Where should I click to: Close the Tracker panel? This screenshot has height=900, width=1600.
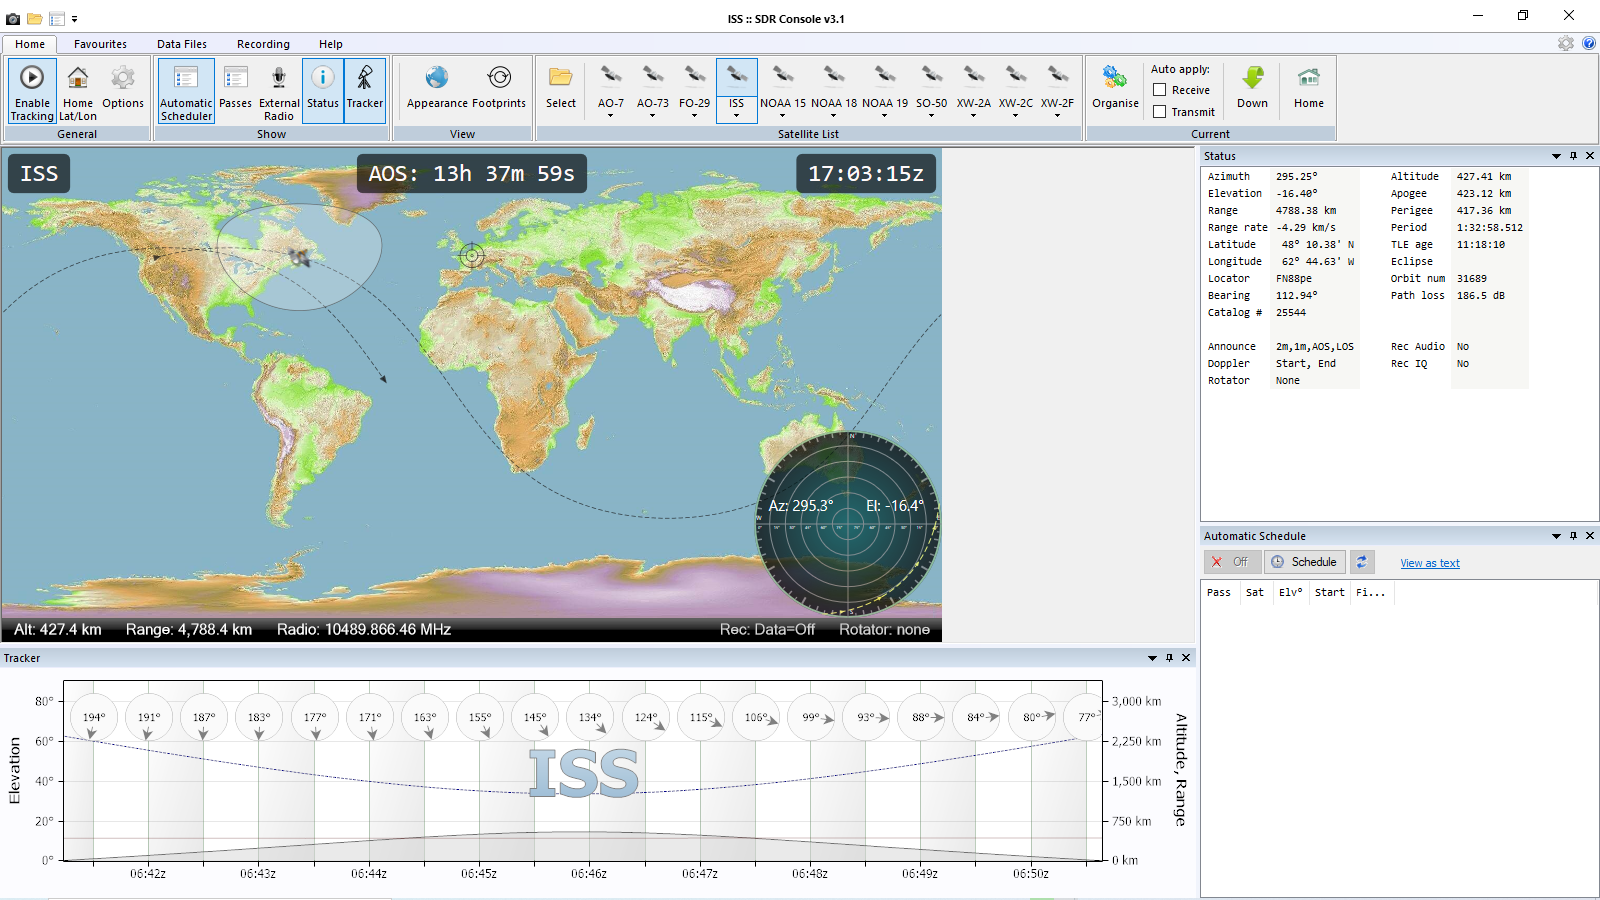1186,658
